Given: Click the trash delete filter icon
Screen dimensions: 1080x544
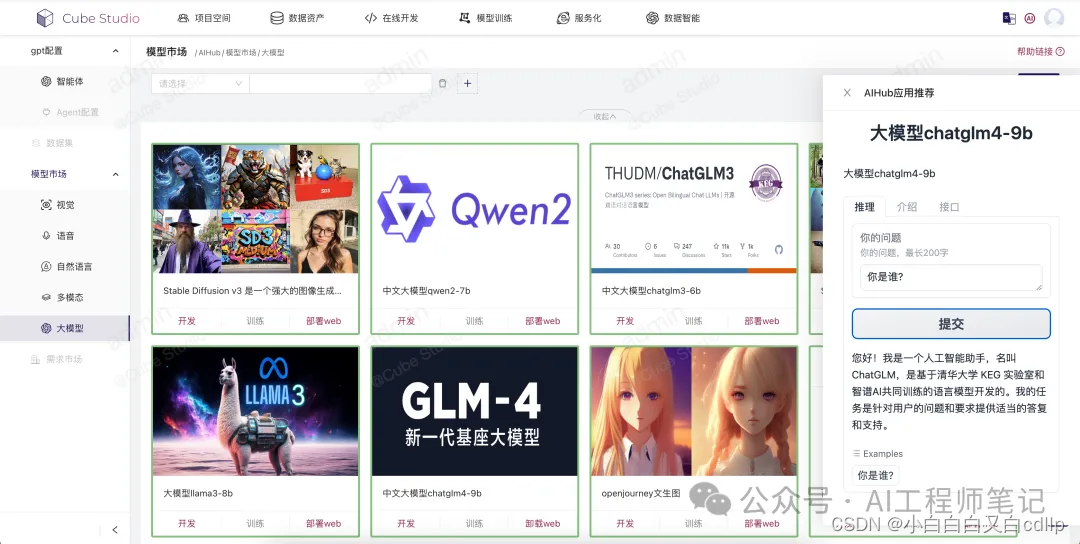Looking at the screenshot, I should click(x=442, y=83).
